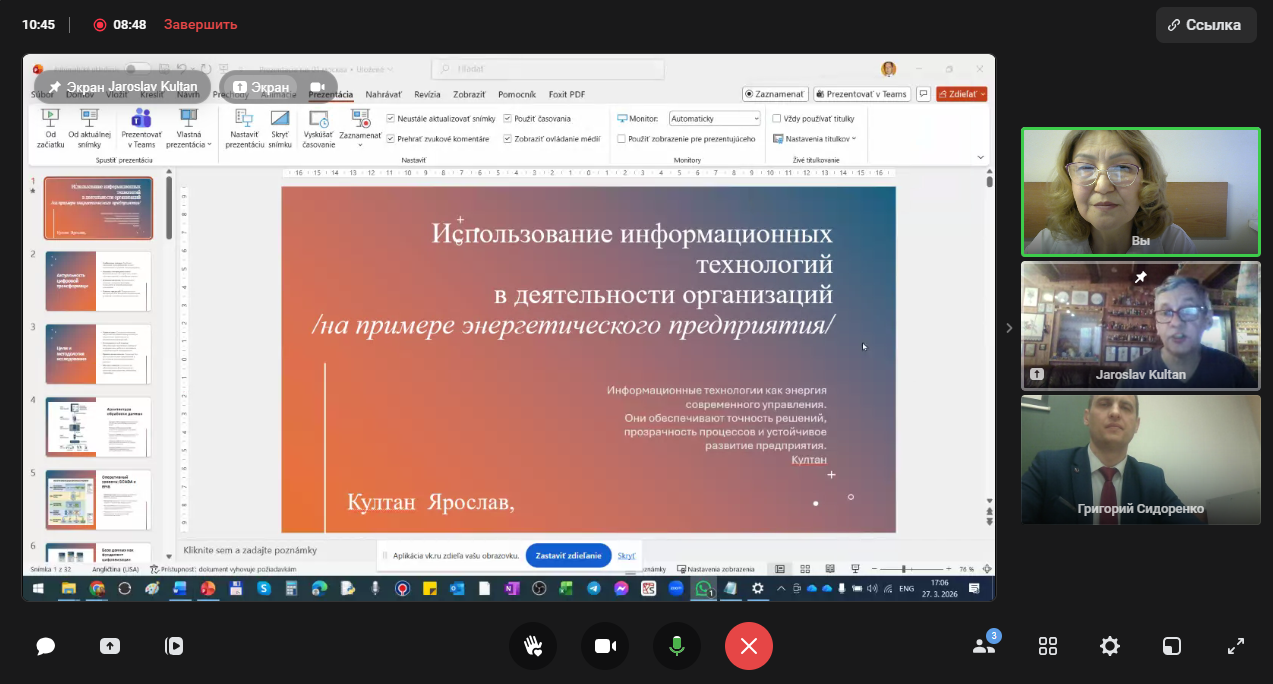Turn off the camera
1273x684 pixels.
click(x=605, y=646)
